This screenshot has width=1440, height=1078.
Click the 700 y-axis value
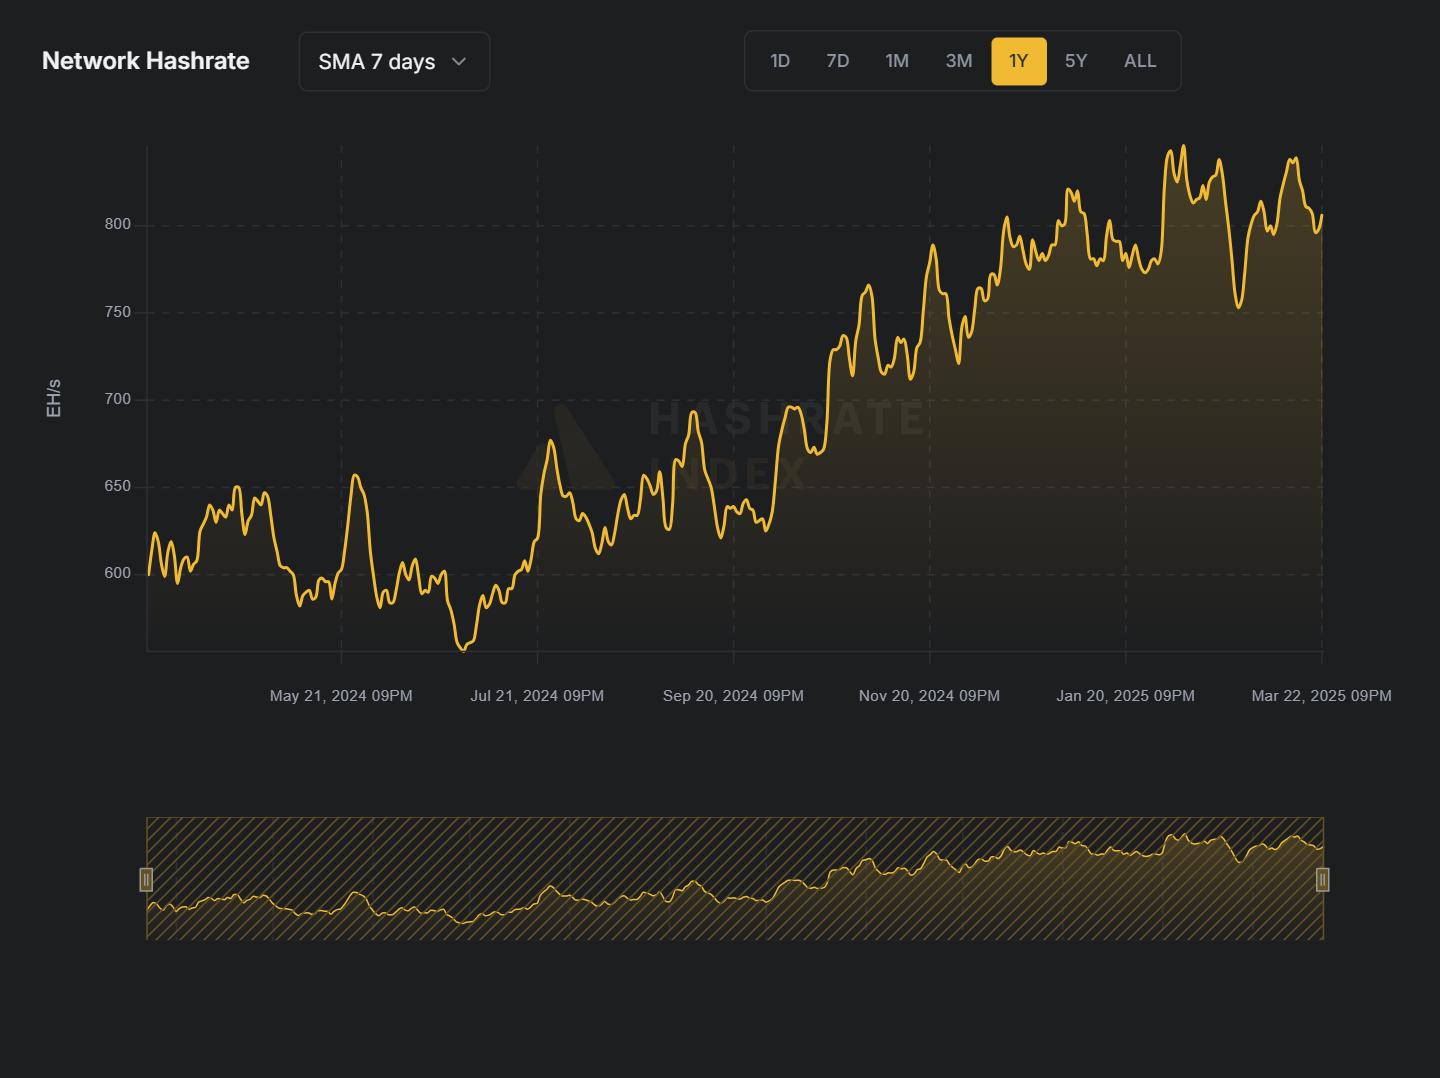pyautogui.click(x=118, y=399)
